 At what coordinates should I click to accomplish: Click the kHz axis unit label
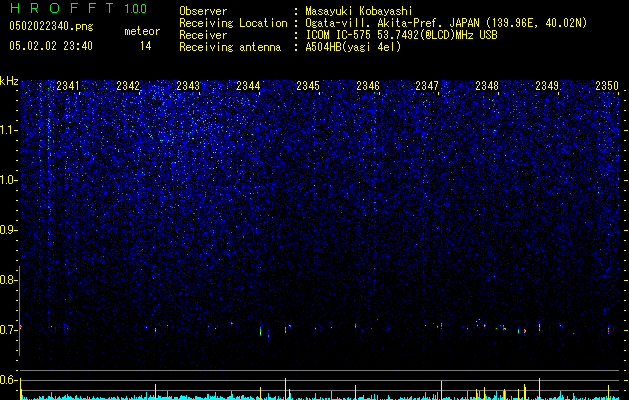pos(9,81)
